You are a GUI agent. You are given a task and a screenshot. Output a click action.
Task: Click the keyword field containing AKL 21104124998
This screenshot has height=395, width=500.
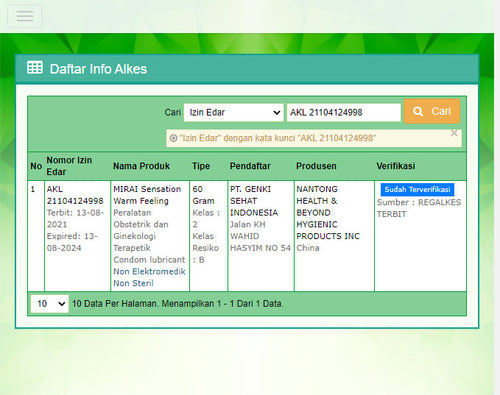pyautogui.click(x=344, y=113)
